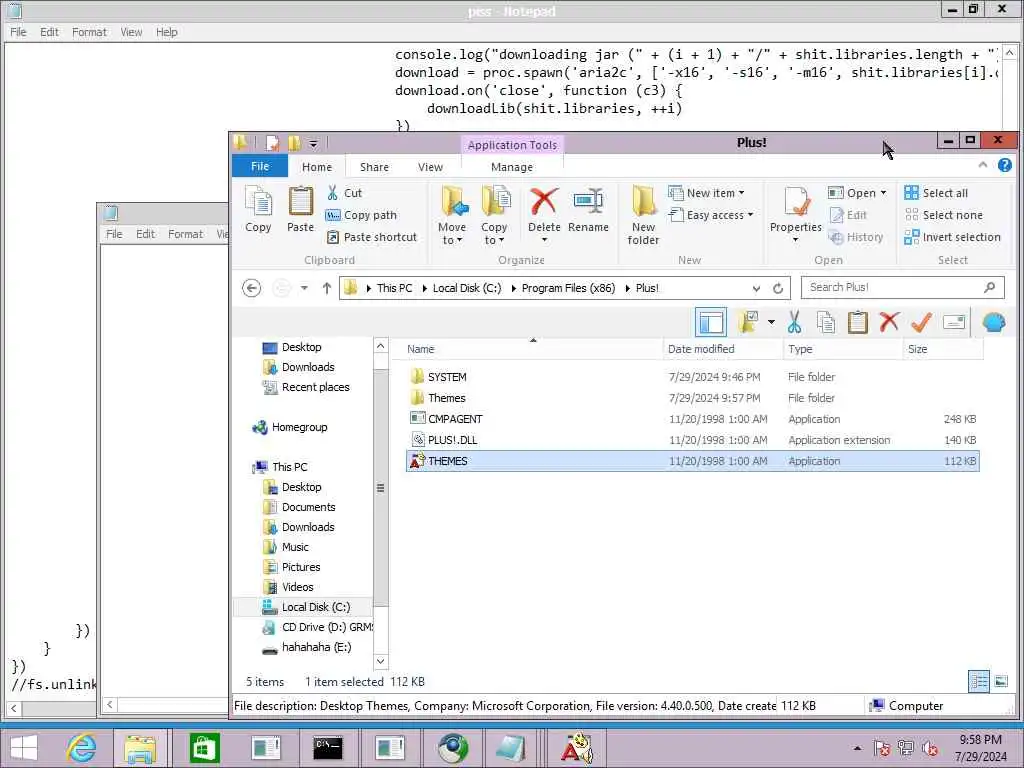Click the Notepad horizontal scrollbar left arrow
This screenshot has height=768, width=1024.
tap(14, 708)
